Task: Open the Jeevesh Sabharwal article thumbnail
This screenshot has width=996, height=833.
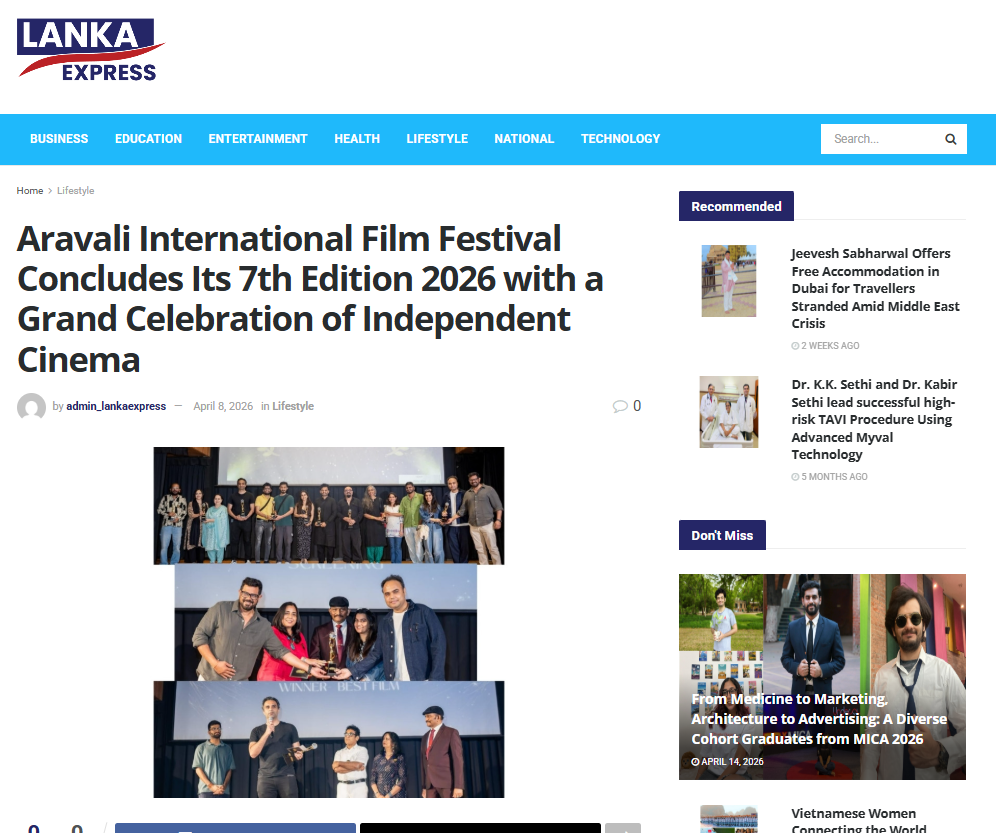Action: coord(728,281)
